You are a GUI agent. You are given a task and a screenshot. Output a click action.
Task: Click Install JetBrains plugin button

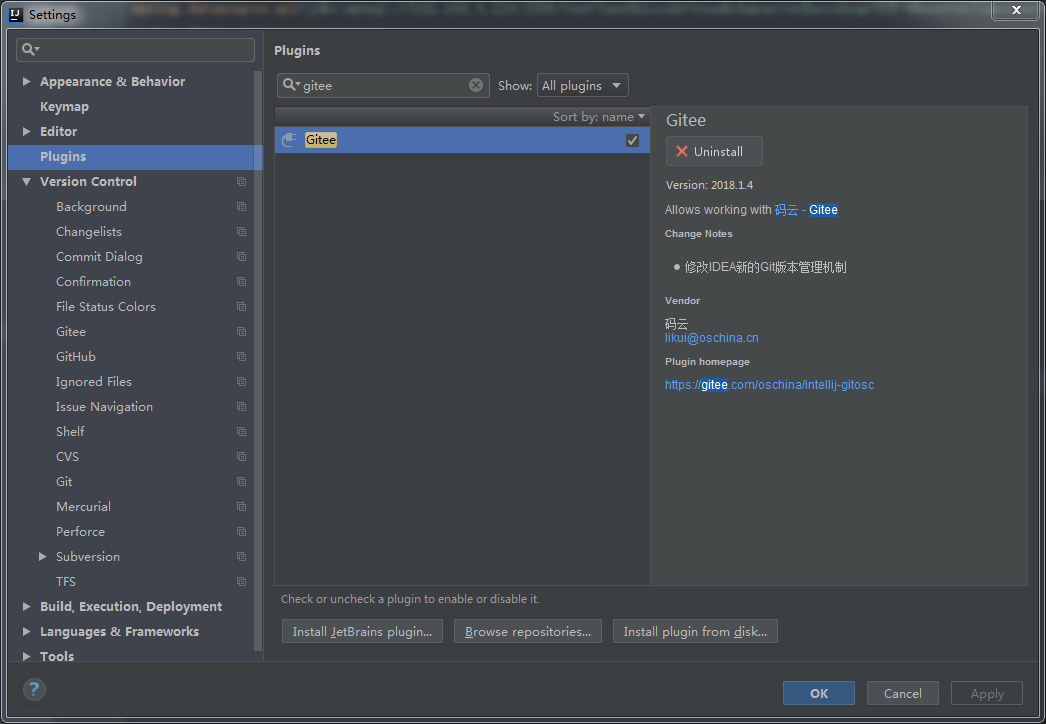(x=362, y=631)
